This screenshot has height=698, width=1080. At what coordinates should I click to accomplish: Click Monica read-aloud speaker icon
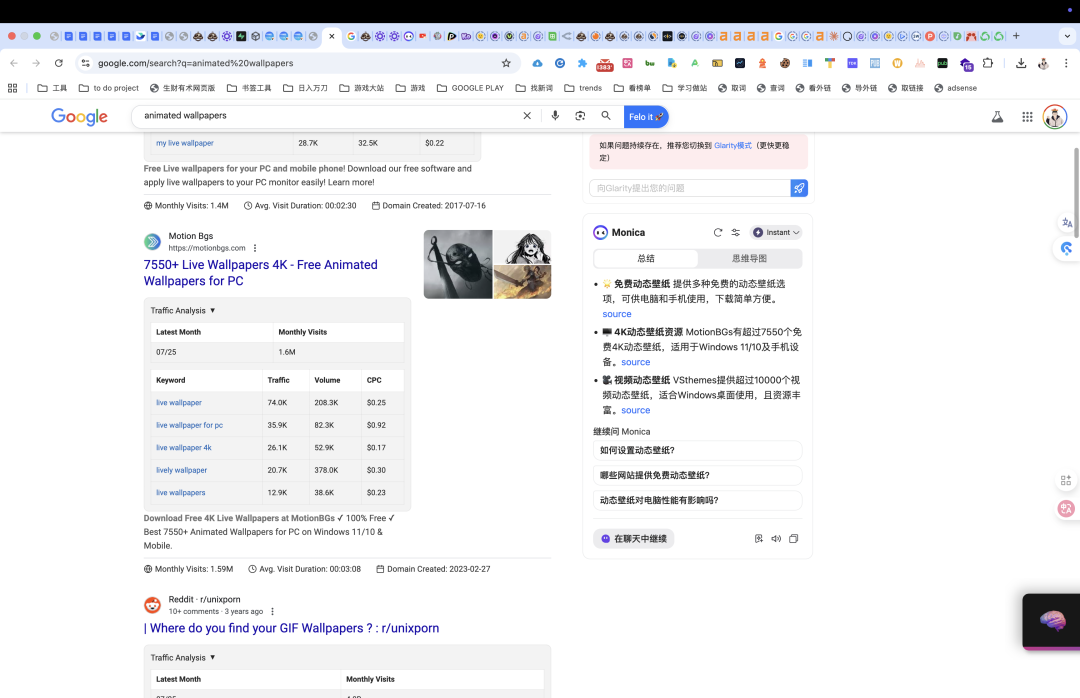tap(776, 539)
